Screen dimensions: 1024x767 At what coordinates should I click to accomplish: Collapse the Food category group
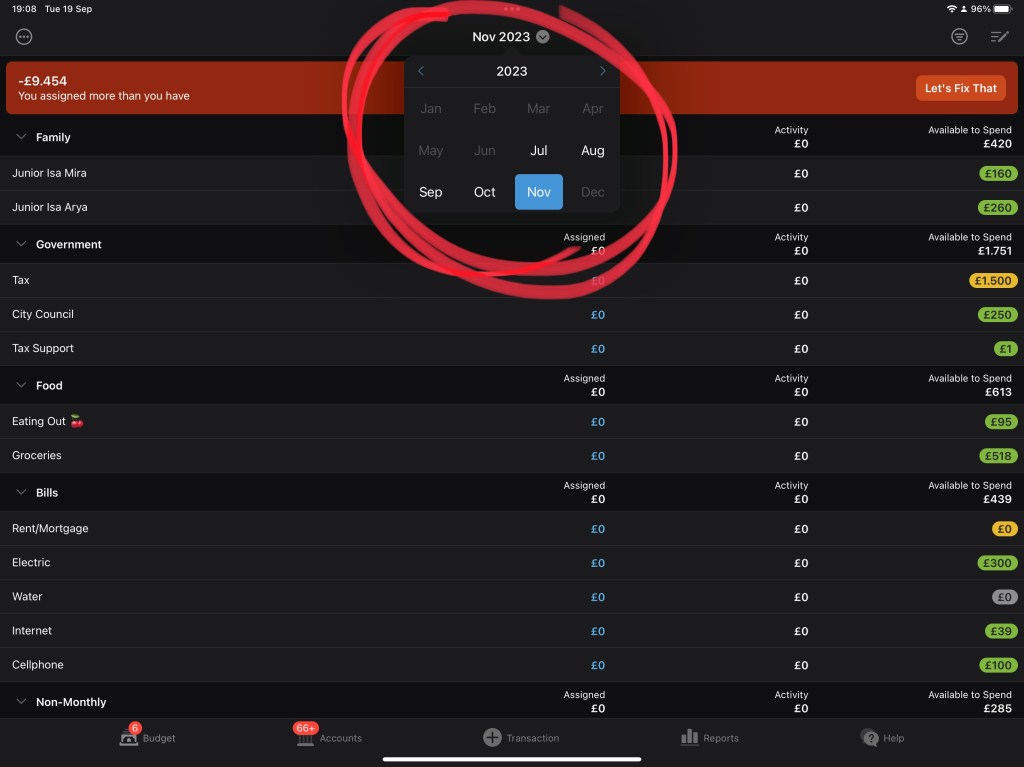point(21,385)
